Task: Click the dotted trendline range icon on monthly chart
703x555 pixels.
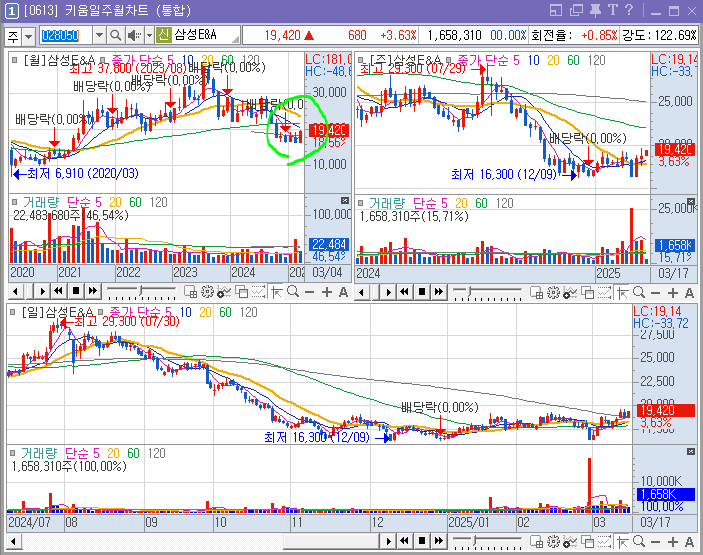Action: pos(258,292)
